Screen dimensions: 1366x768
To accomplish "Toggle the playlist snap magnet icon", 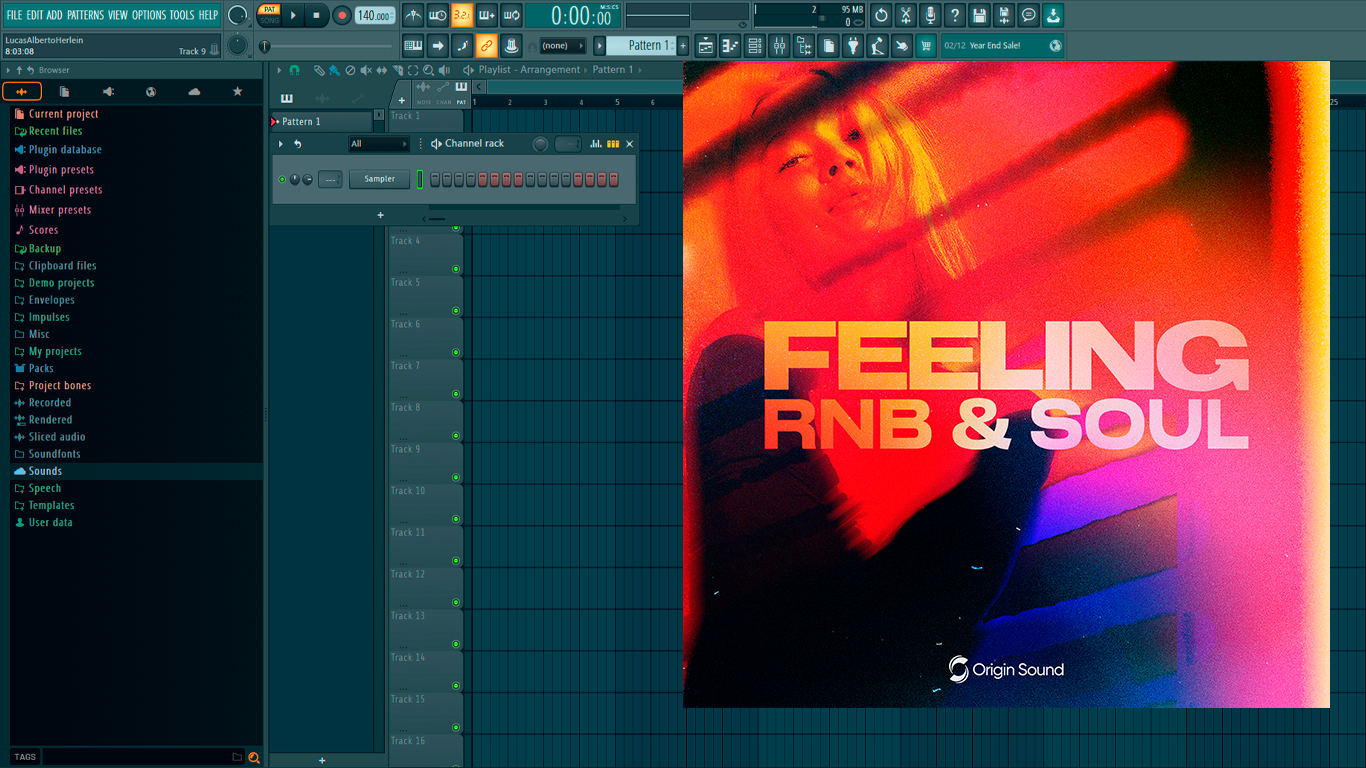I will pos(294,70).
